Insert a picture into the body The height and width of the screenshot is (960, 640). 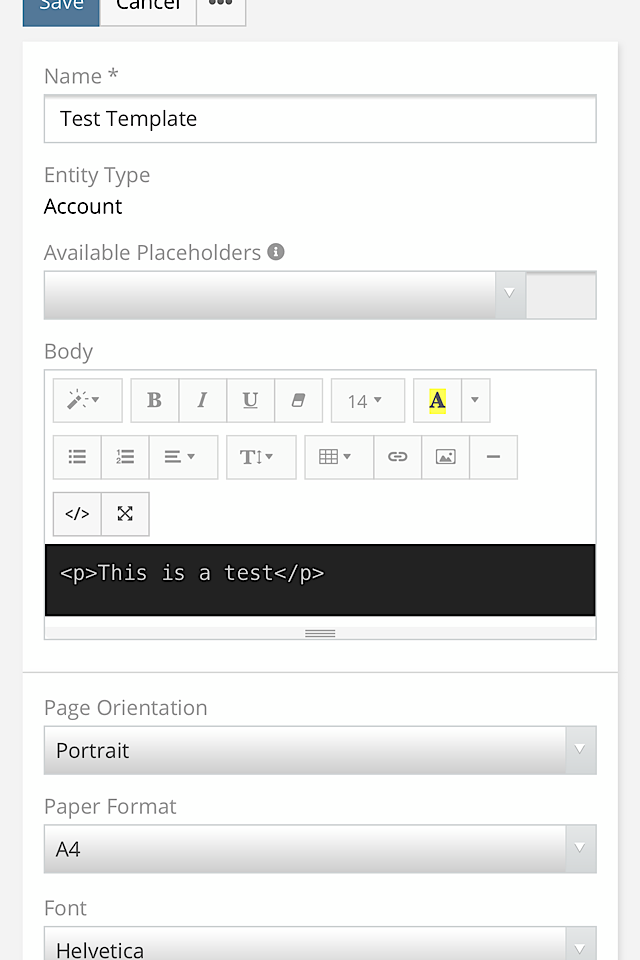pos(446,457)
